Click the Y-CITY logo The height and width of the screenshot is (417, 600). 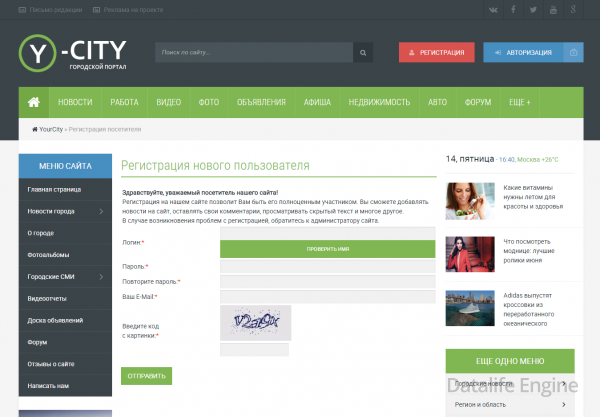[72, 53]
